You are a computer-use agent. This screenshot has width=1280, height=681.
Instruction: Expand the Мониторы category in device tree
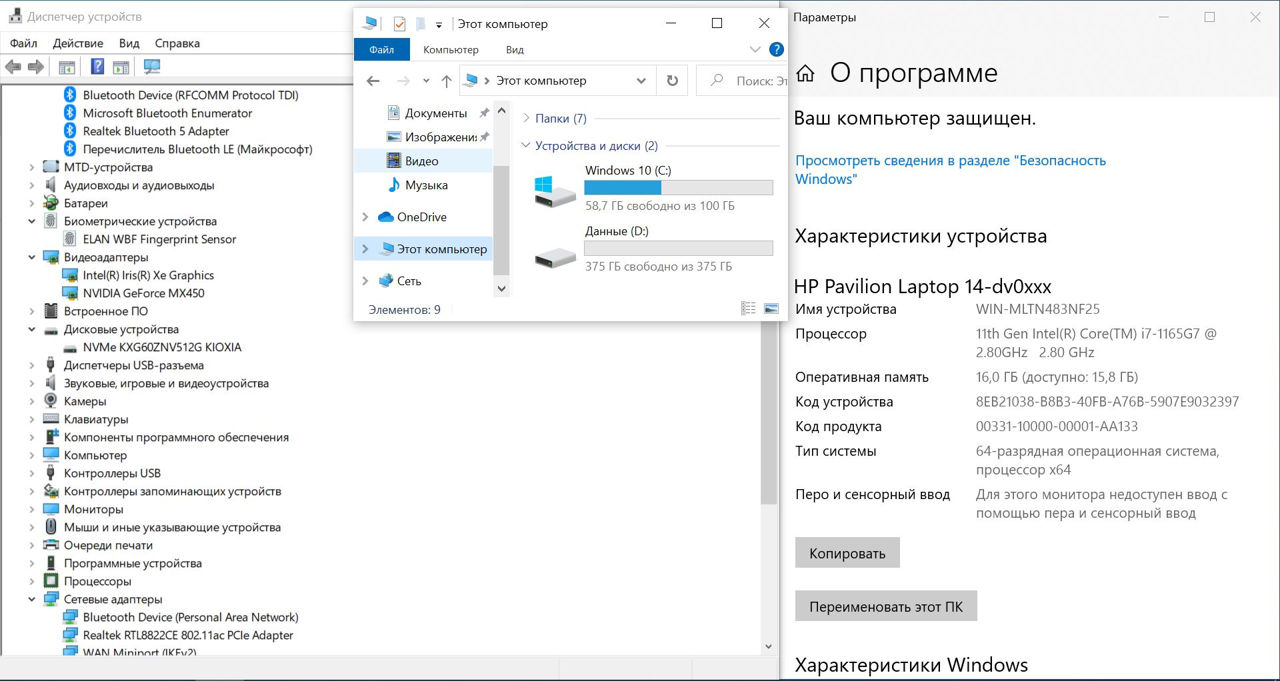click(x=32, y=509)
